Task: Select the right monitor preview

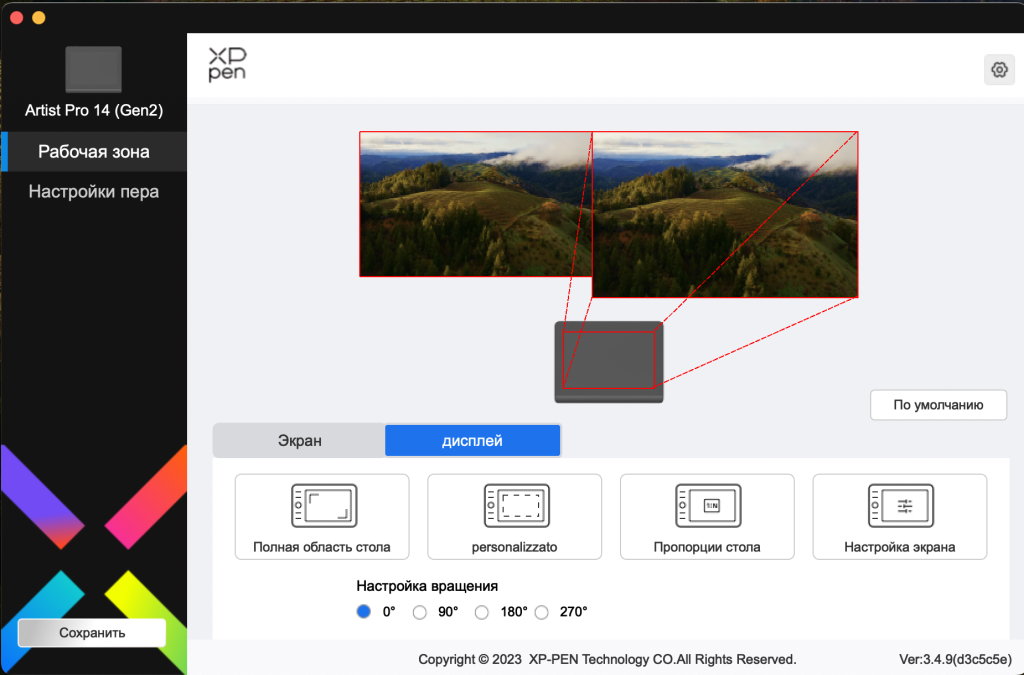Action: [x=725, y=215]
